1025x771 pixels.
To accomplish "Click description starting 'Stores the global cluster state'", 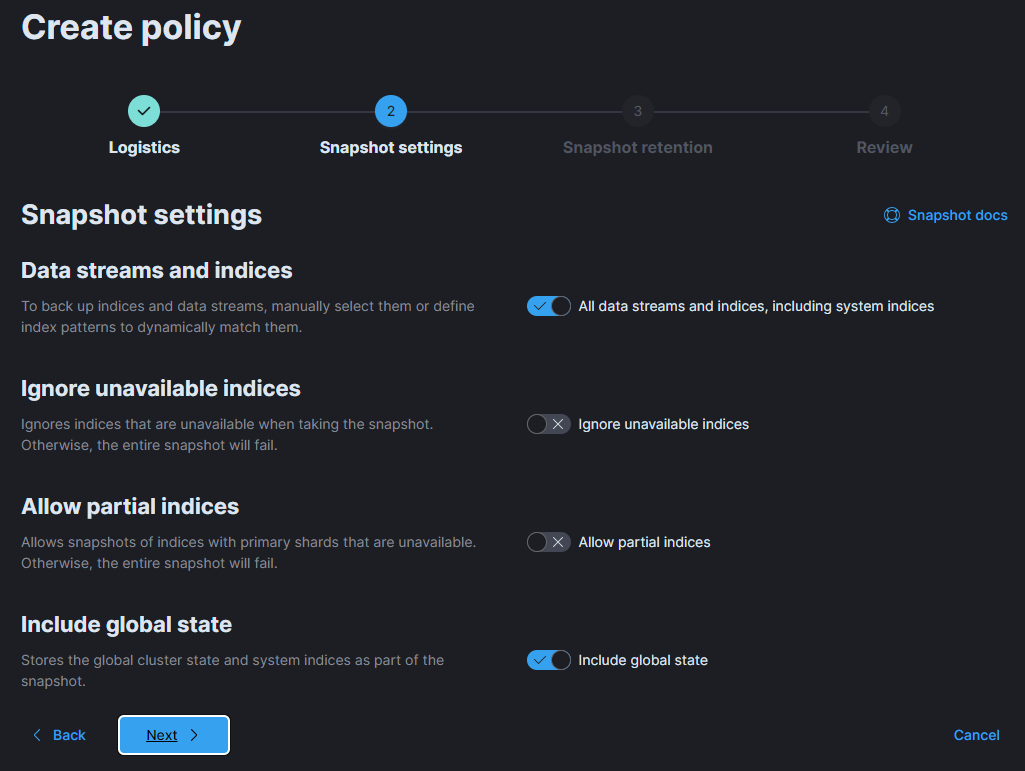I will [x=233, y=671].
